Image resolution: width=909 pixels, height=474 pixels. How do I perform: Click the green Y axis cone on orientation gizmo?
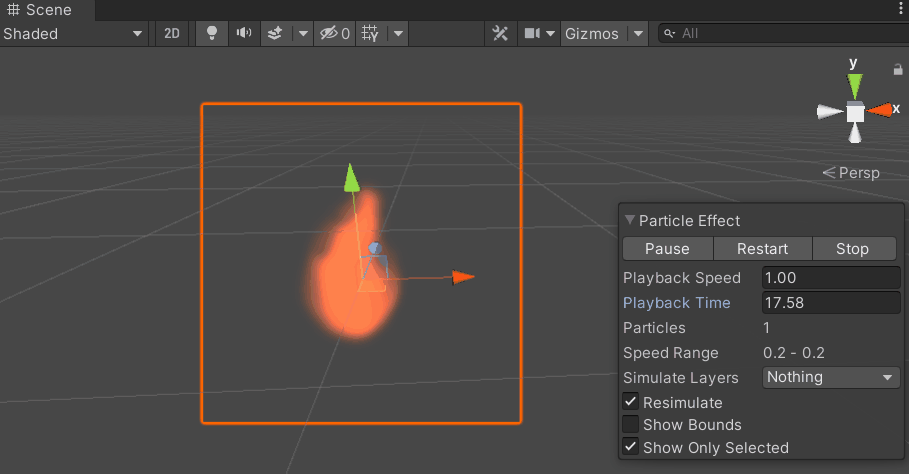point(855,86)
